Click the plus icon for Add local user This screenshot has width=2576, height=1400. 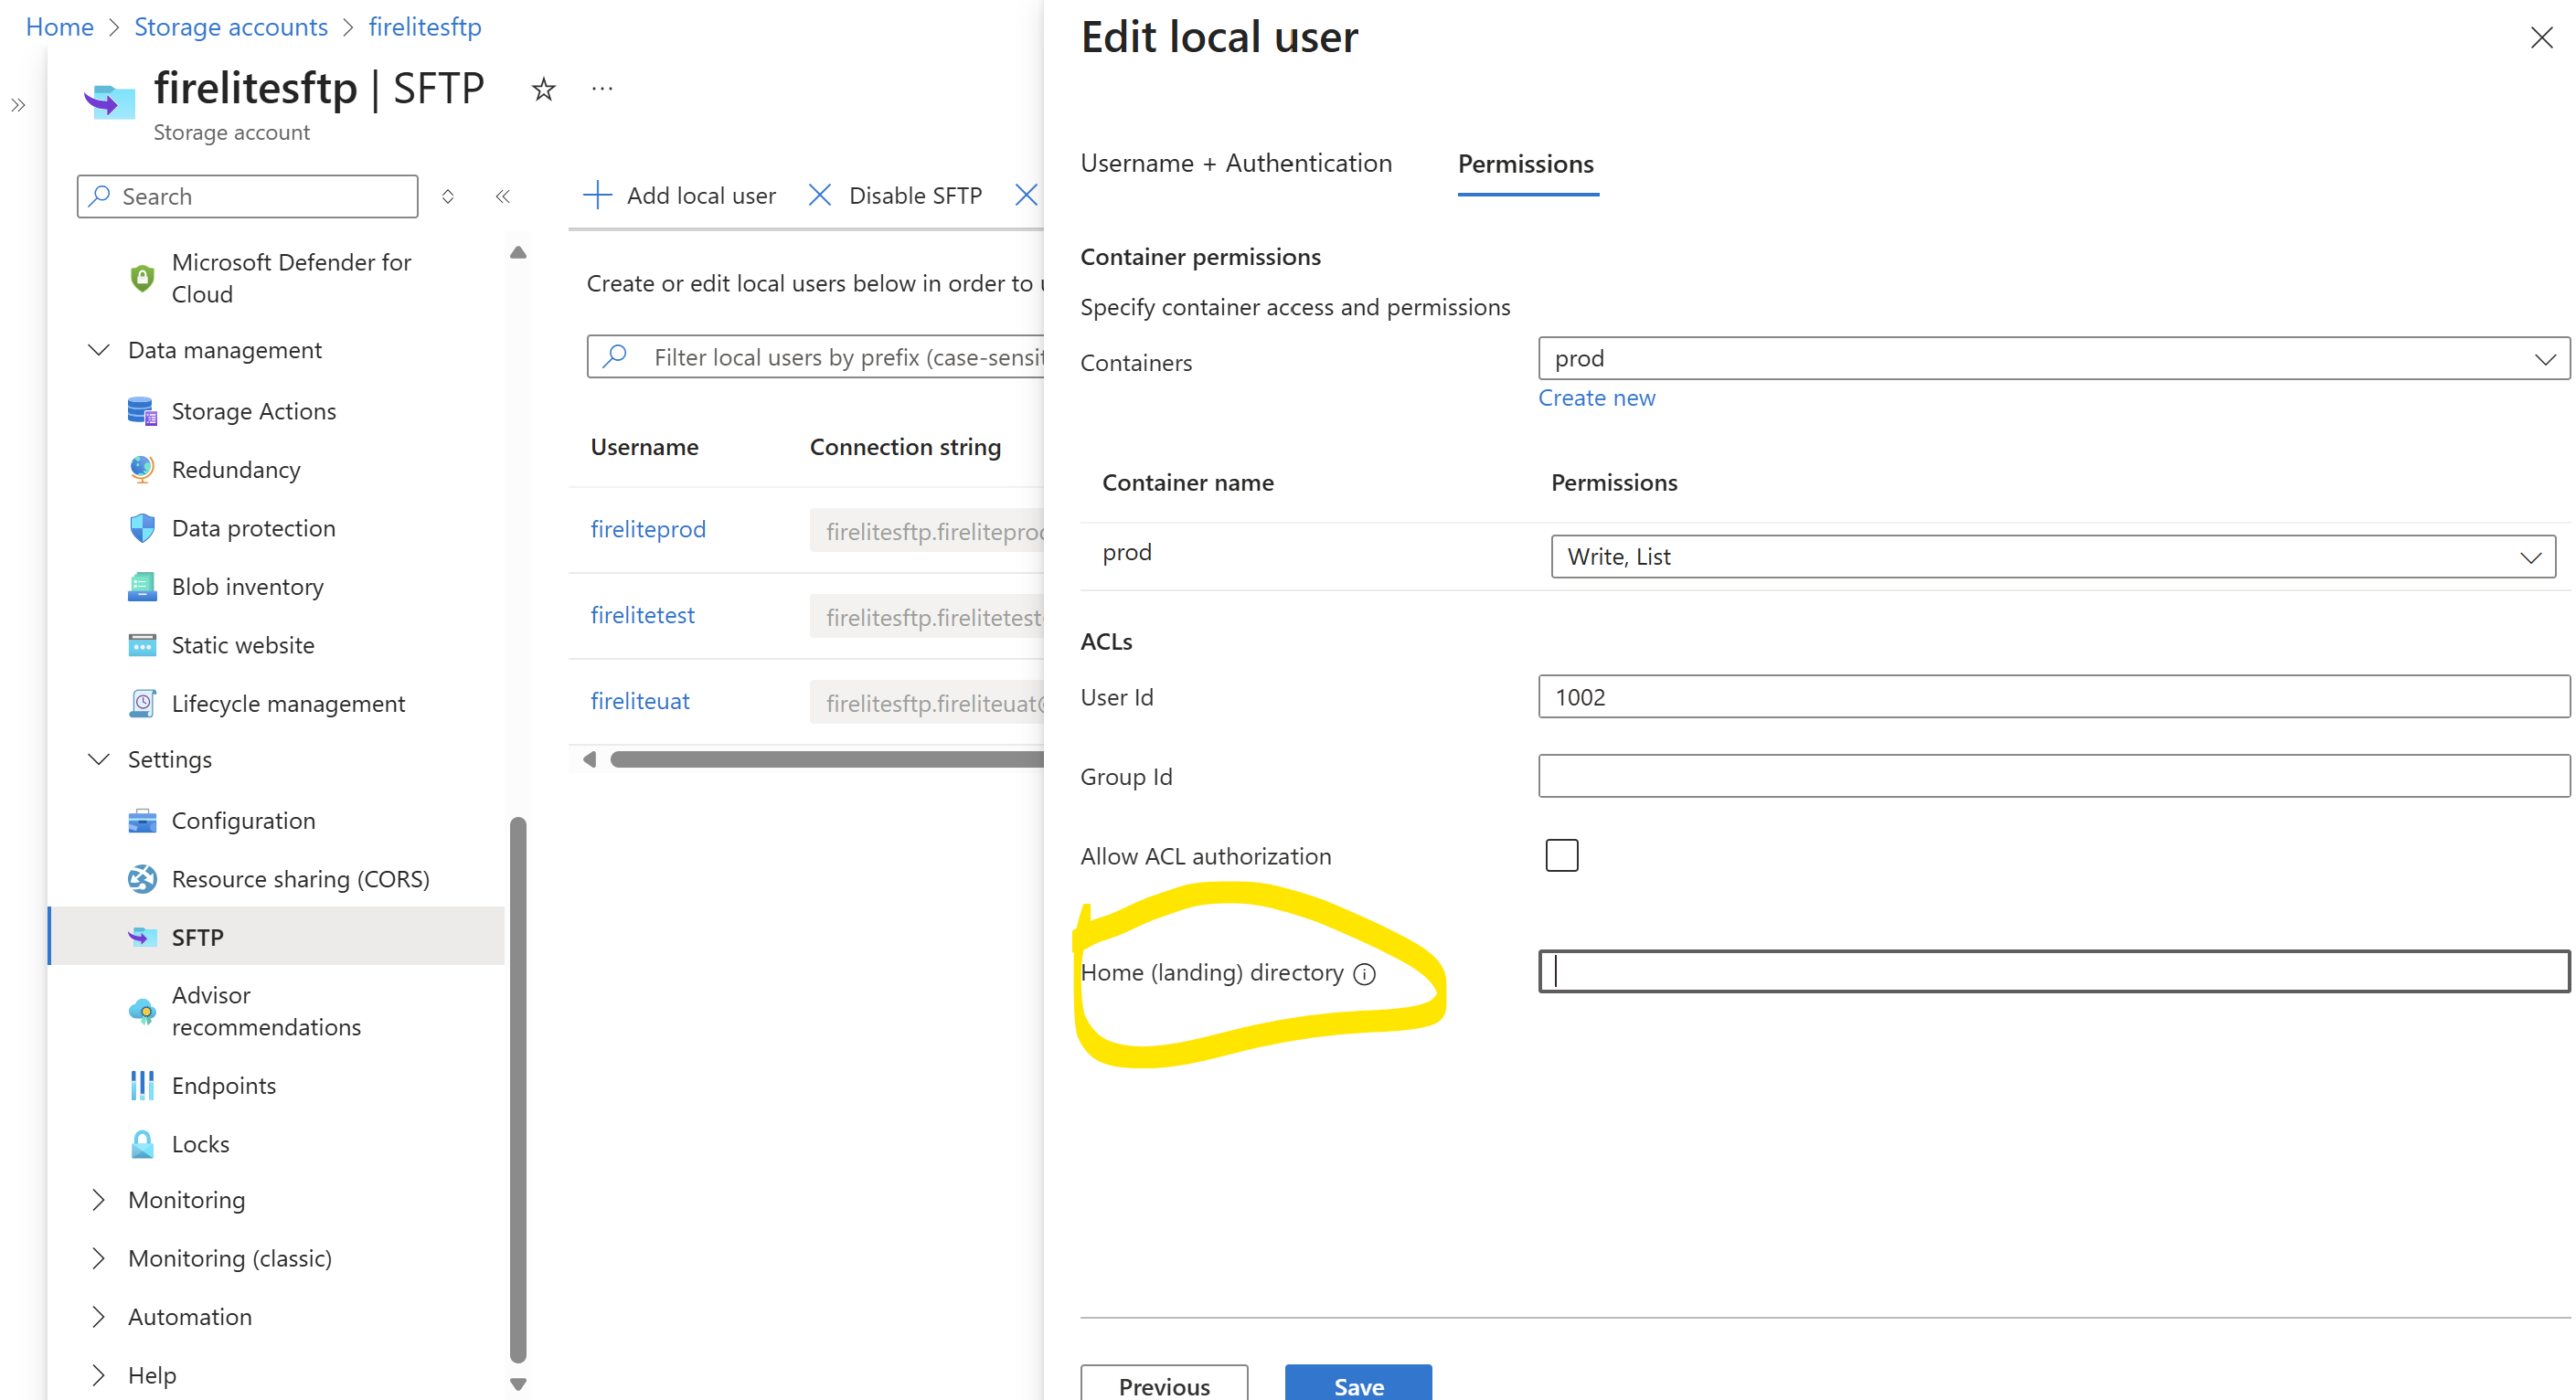597,195
